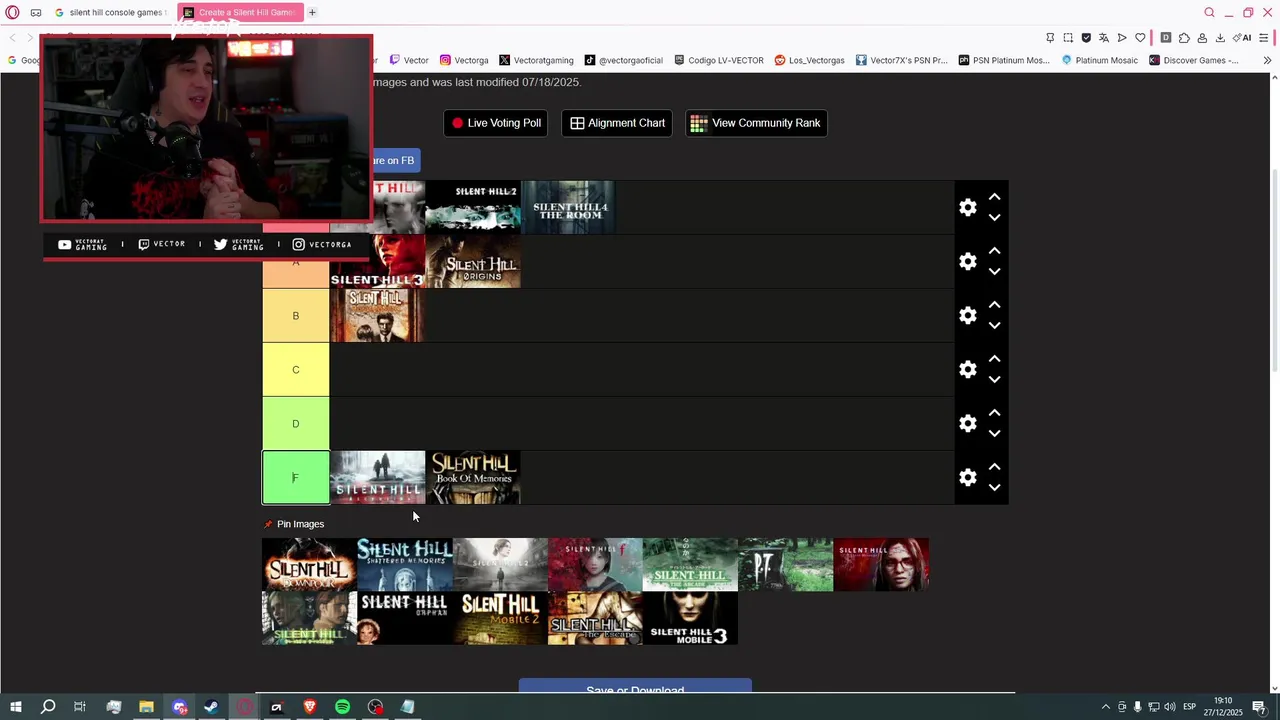Open the AI assistant icon
1280x720 pixels.
1242,38
